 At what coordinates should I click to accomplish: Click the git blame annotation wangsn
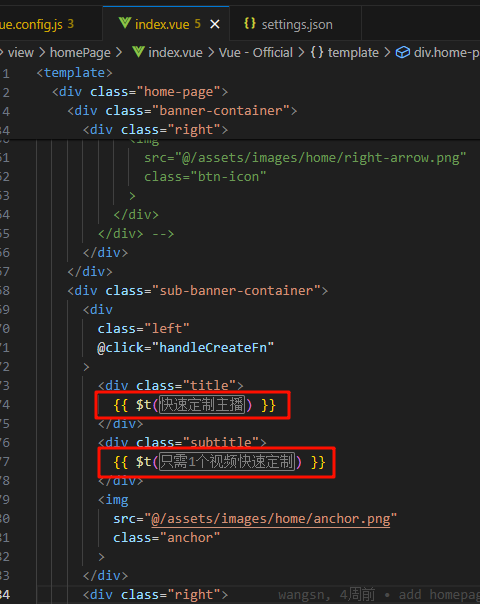[300, 595]
